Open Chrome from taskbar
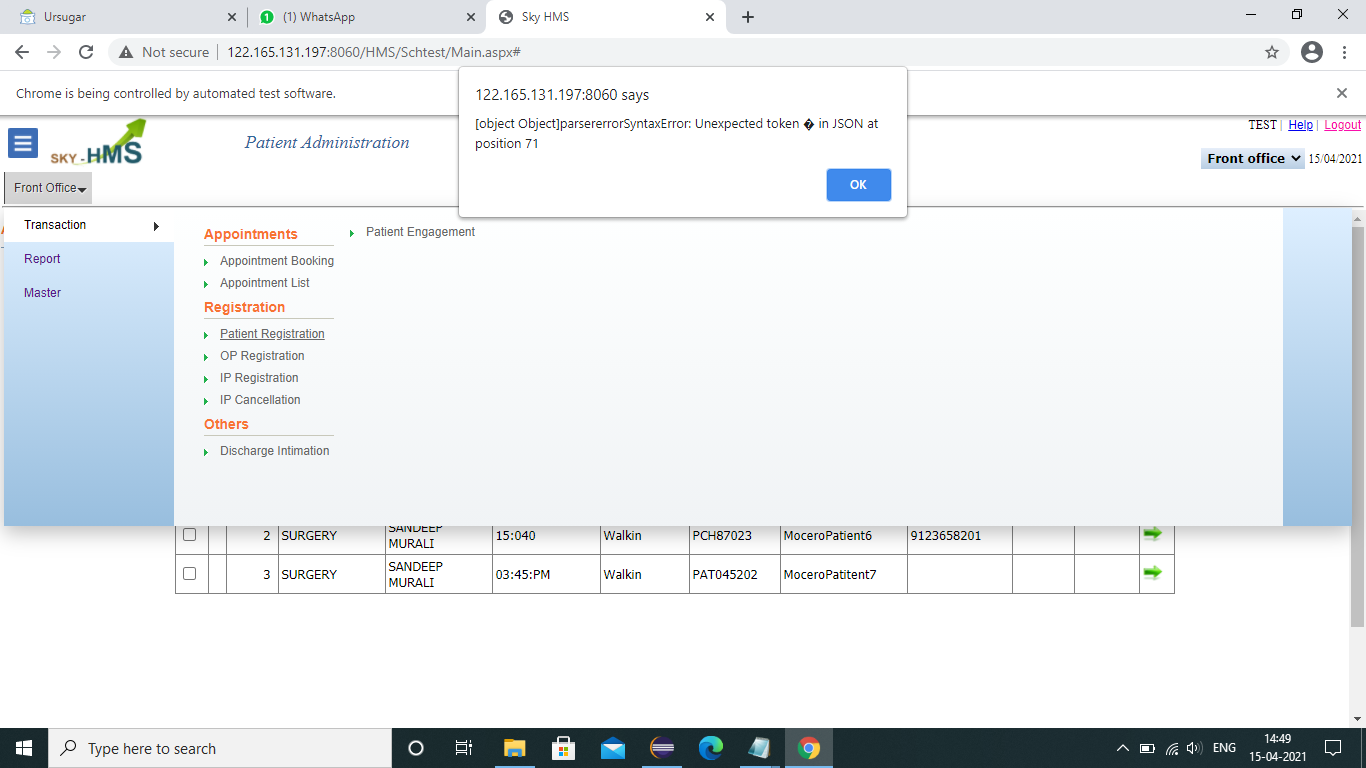1366x768 pixels. [x=809, y=748]
